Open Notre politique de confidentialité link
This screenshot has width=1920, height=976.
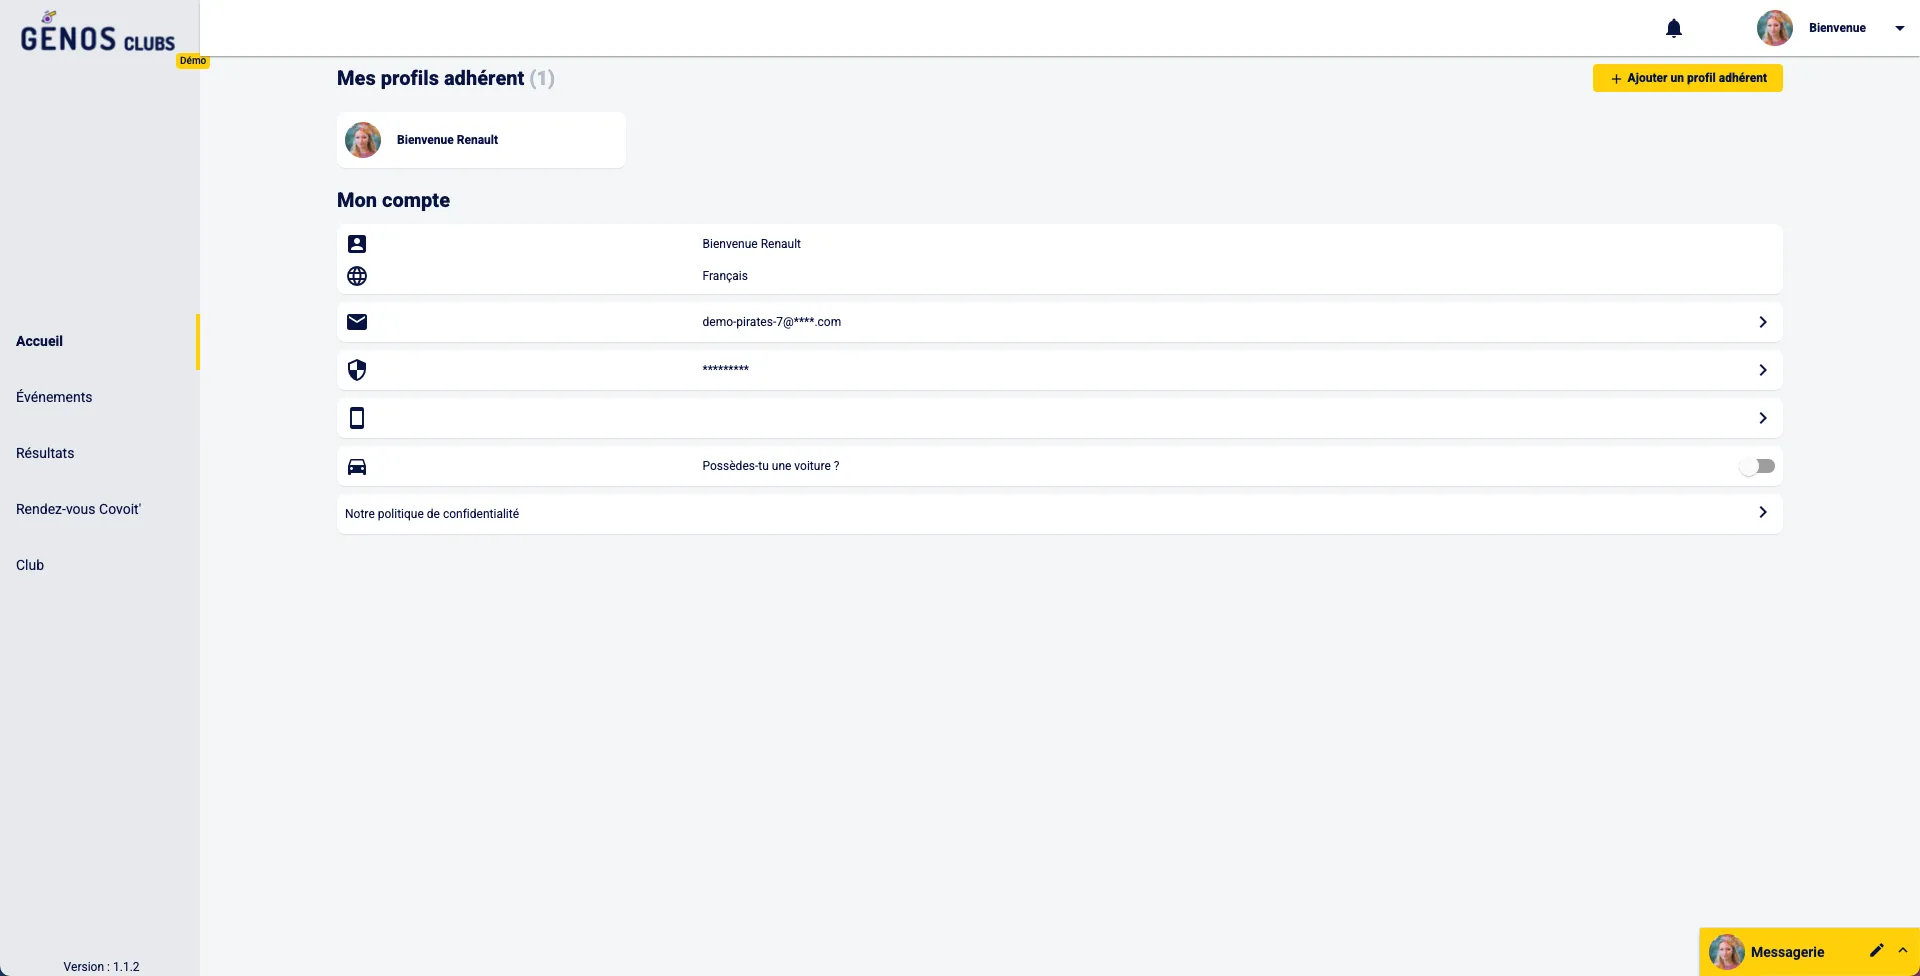click(432, 514)
